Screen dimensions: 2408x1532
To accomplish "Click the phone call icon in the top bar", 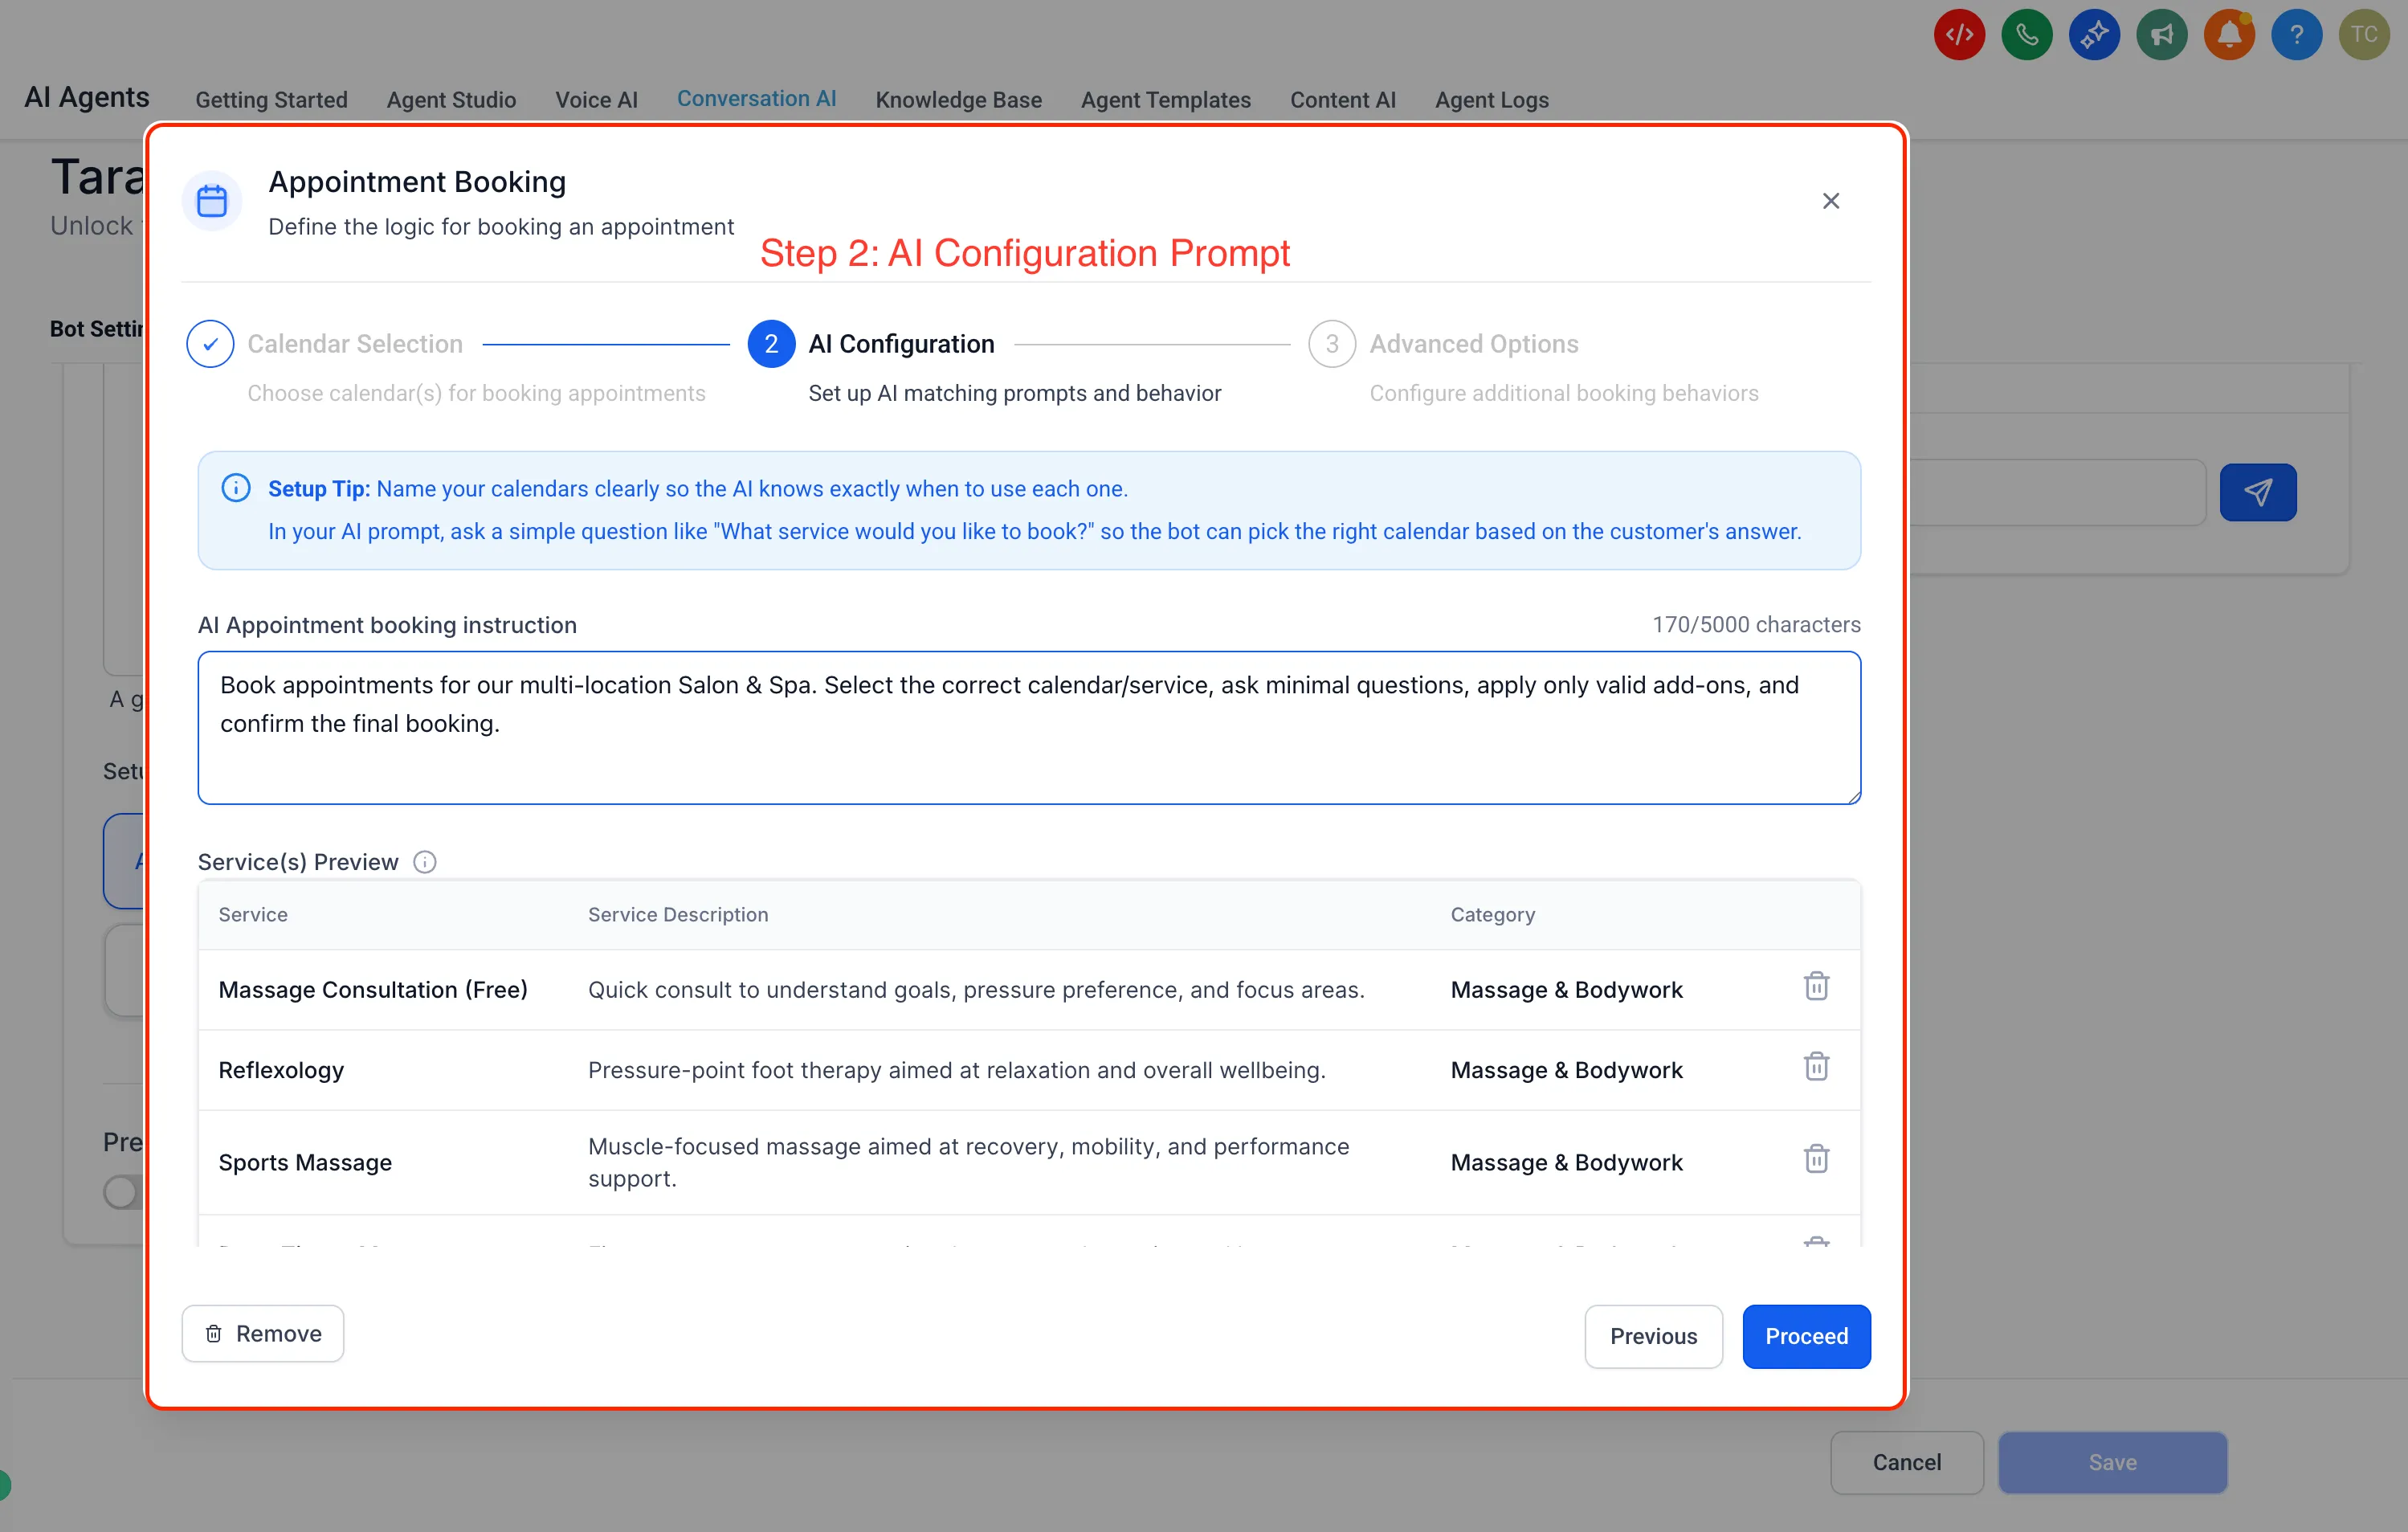I will click(x=2026, y=33).
